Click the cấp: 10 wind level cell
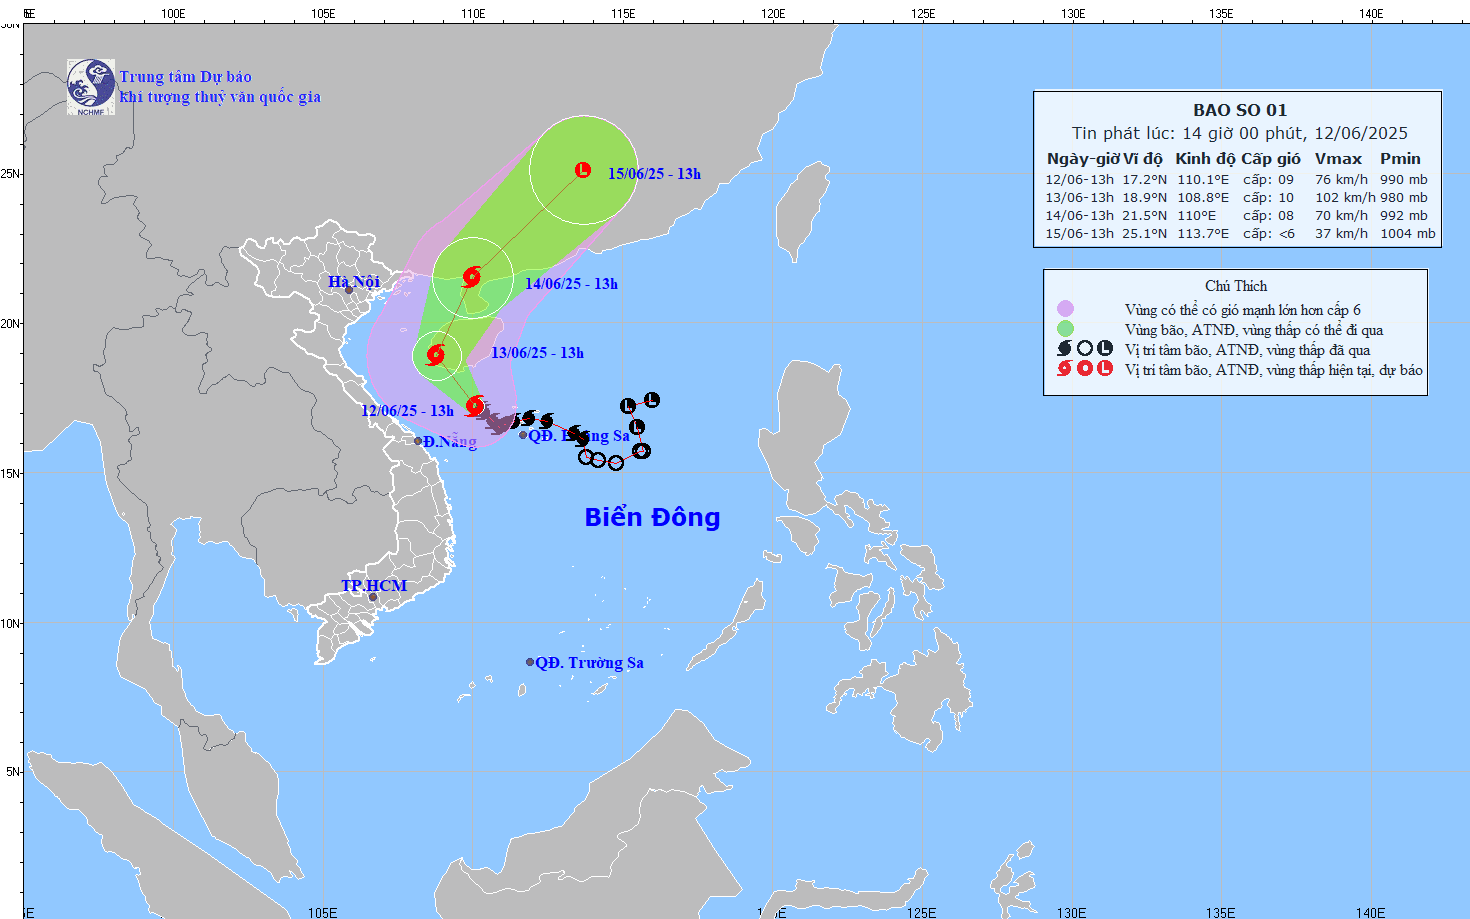Viewport: 1470px width, 919px height. (1268, 198)
